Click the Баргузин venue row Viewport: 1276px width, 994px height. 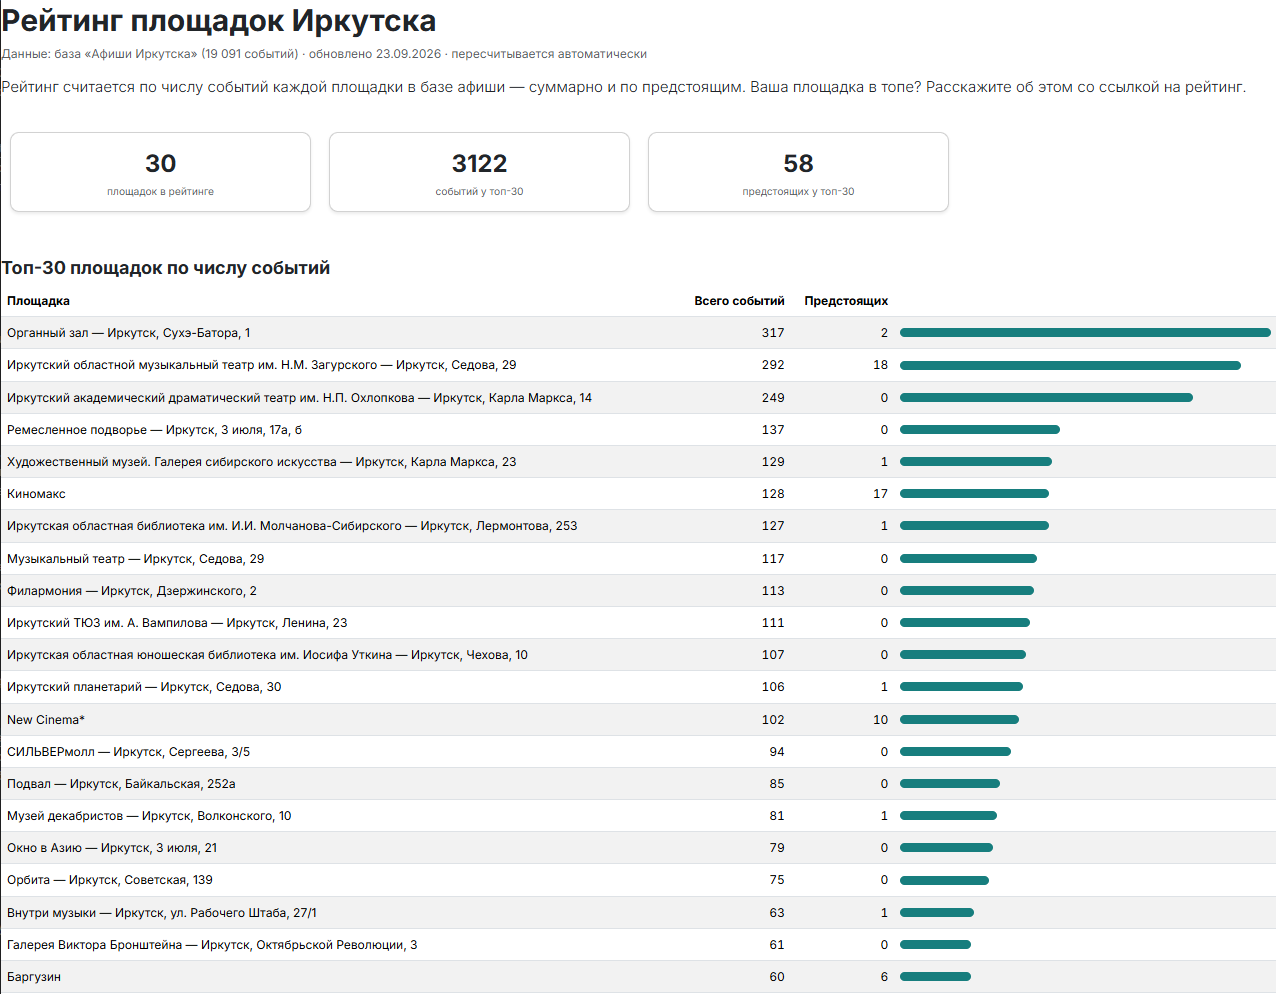pyautogui.click(x=638, y=977)
